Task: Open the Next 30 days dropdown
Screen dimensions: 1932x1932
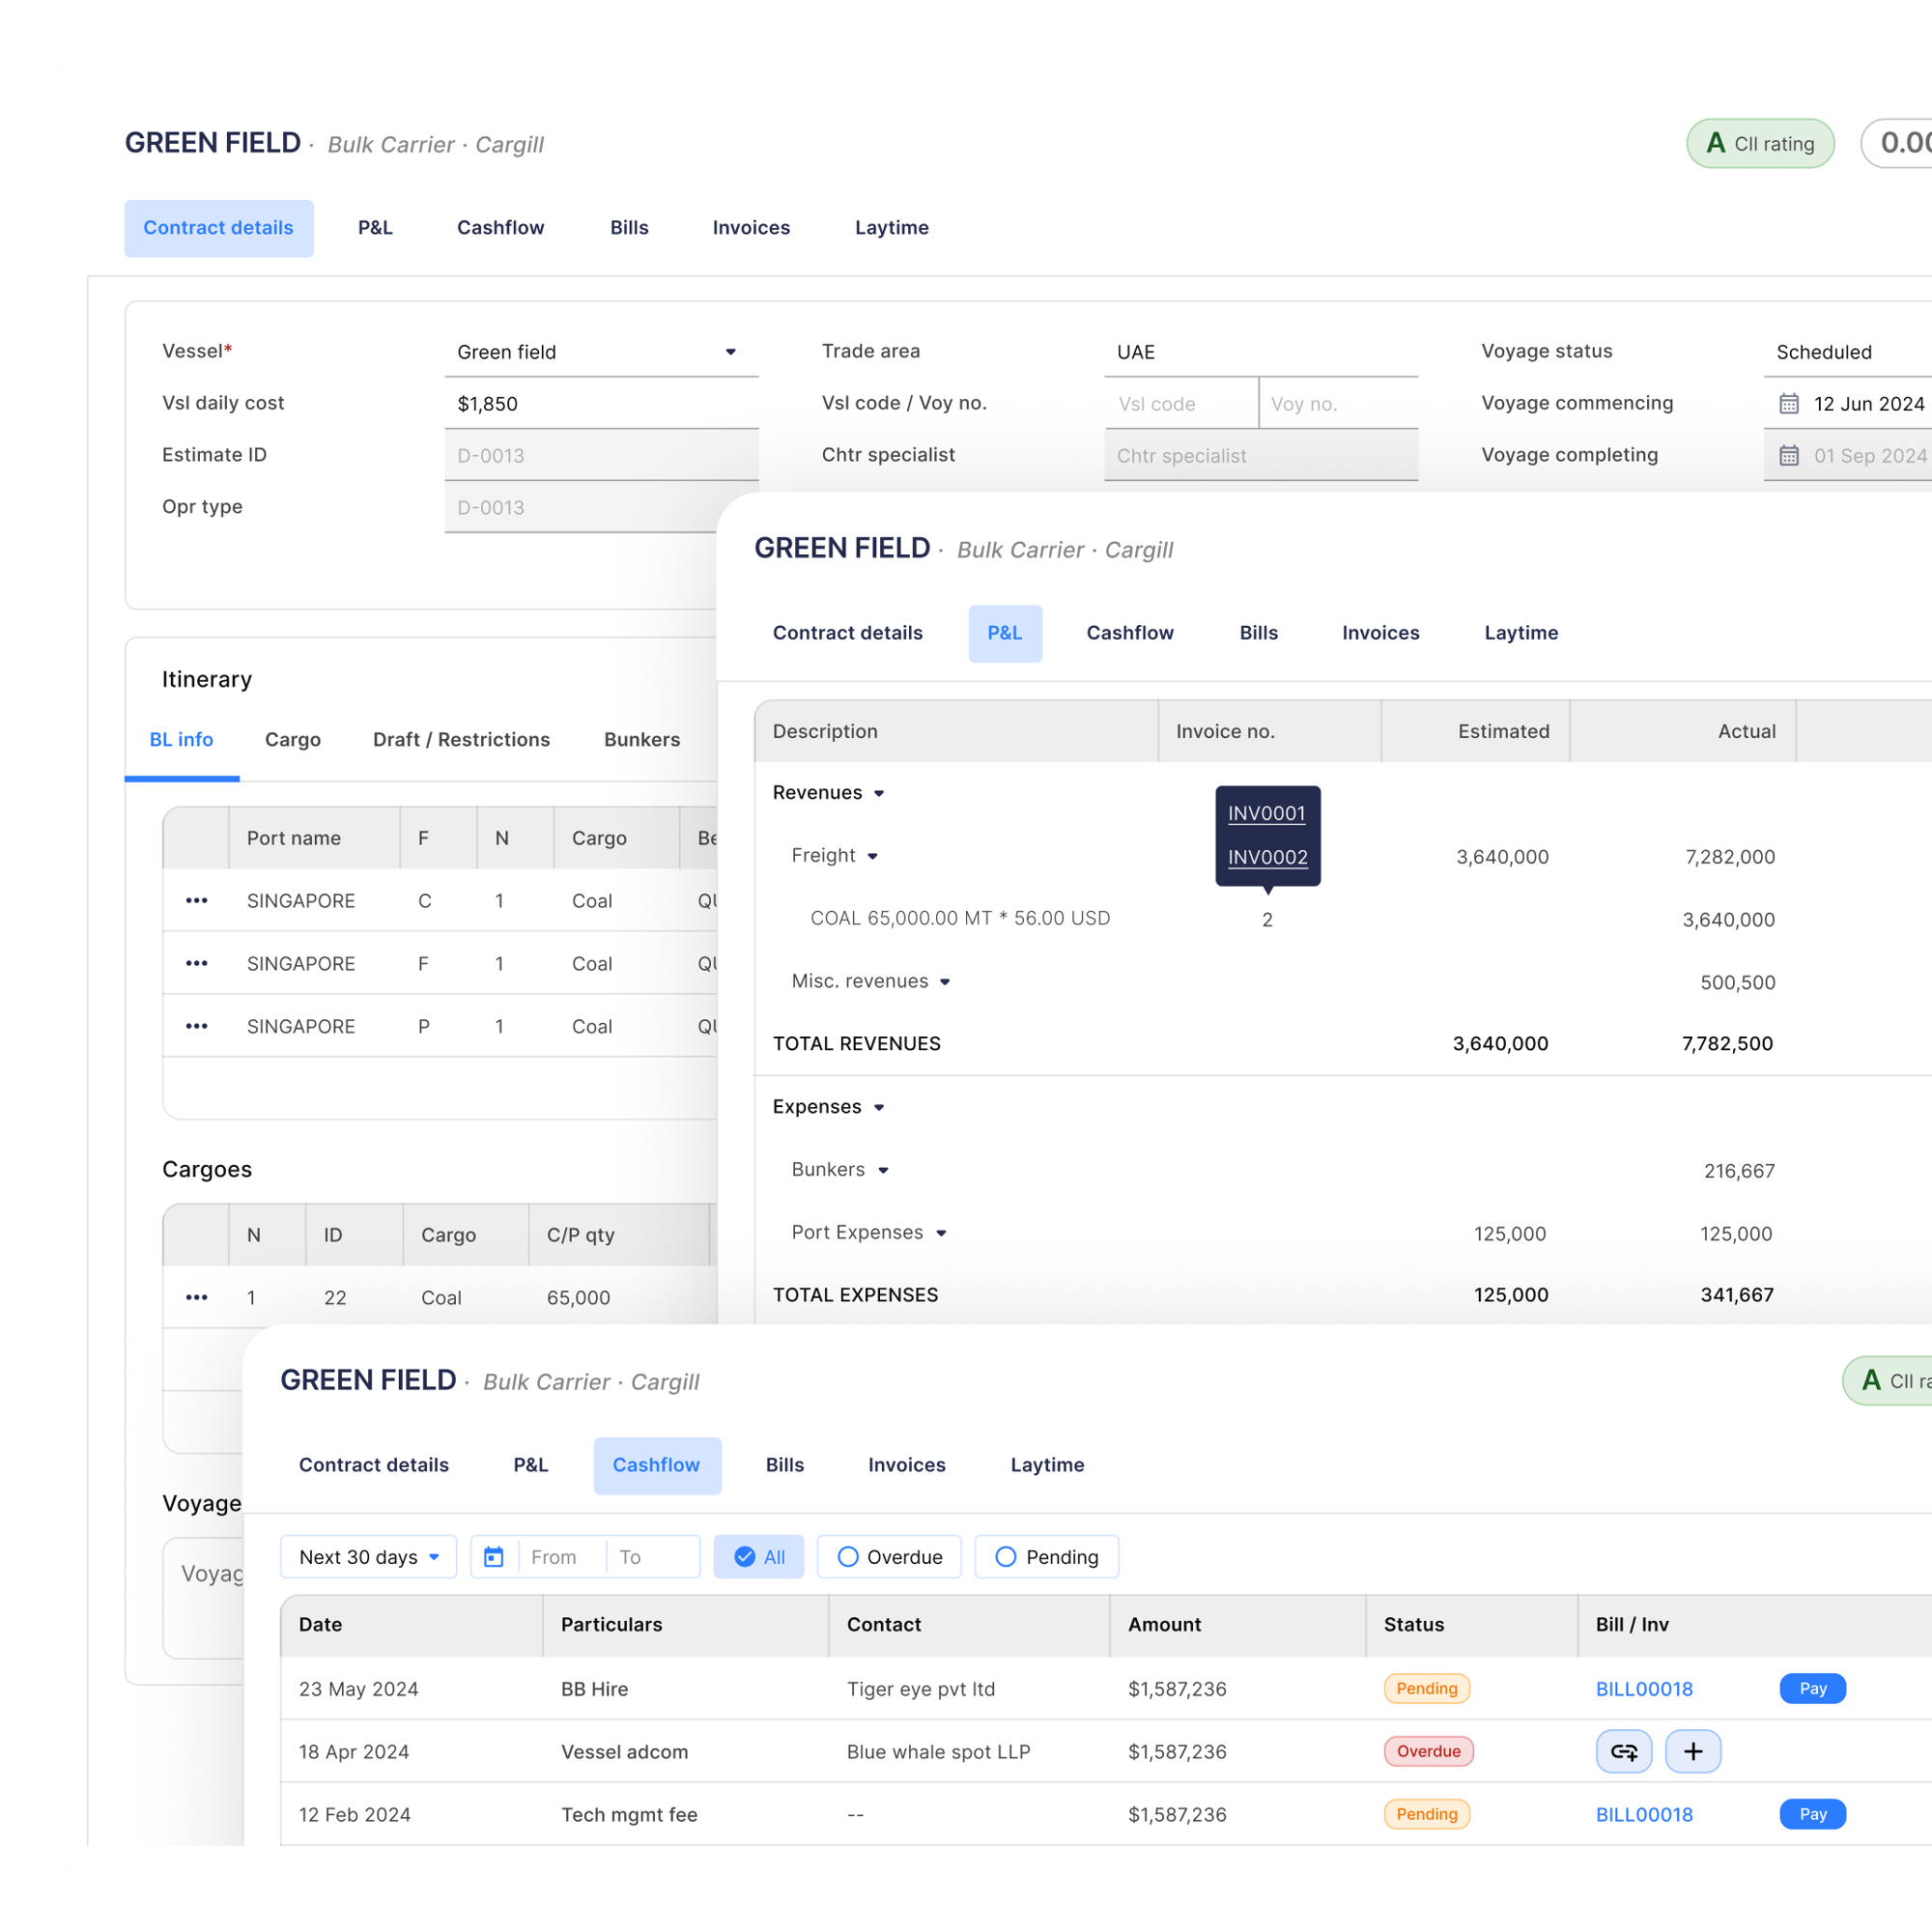Action: point(368,1557)
